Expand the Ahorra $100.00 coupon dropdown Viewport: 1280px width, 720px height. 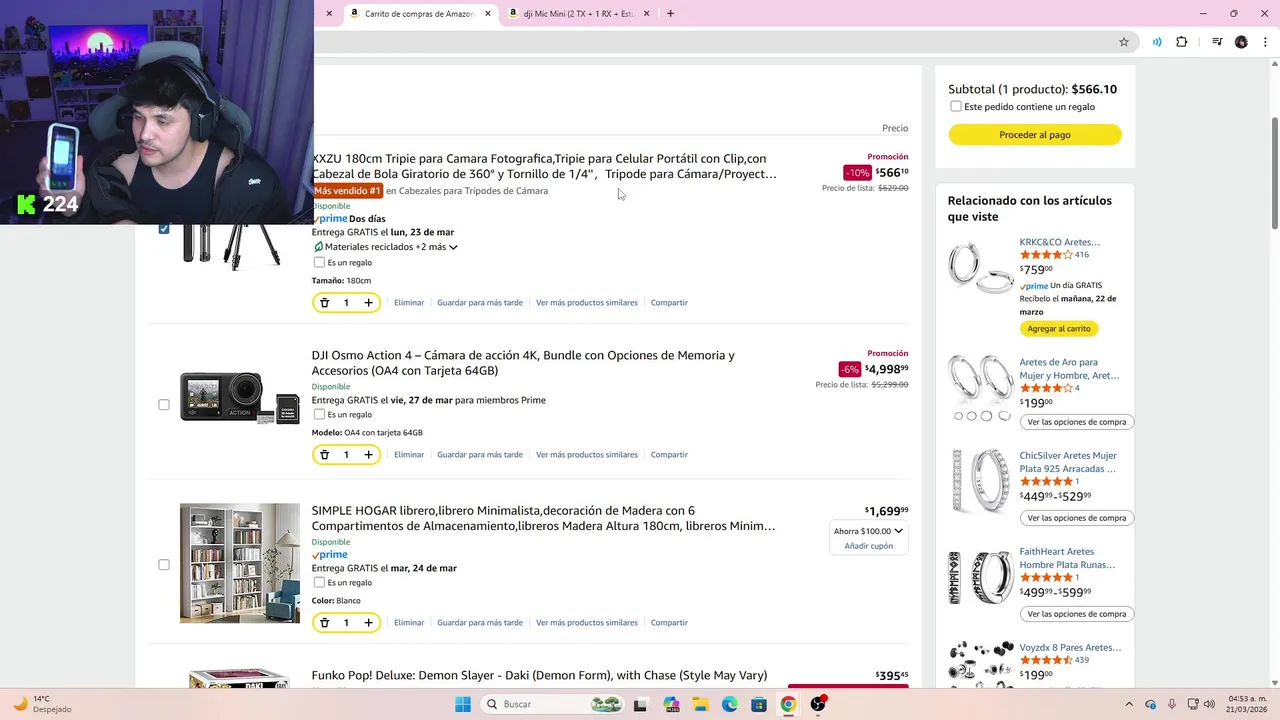(x=868, y=531)
